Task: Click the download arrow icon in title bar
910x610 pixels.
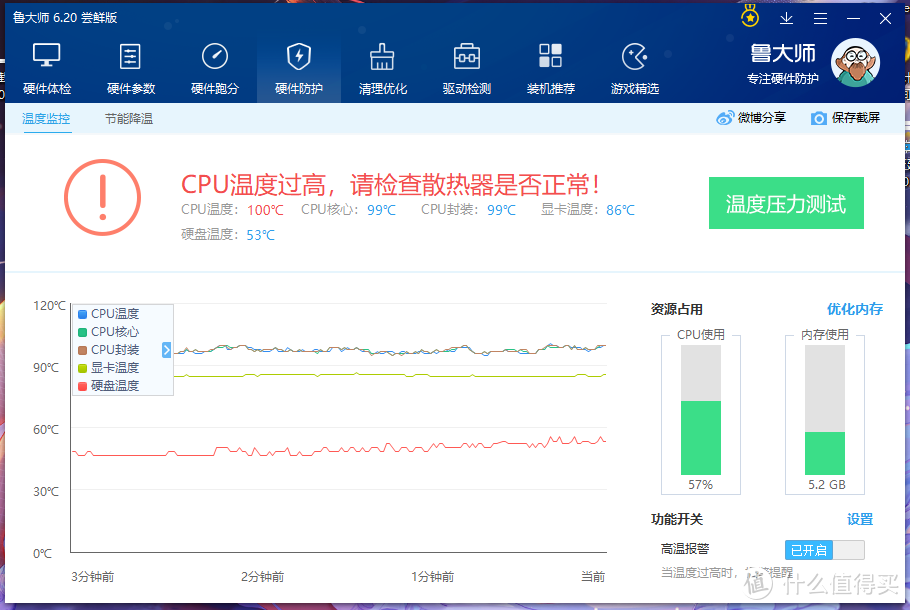Action: [787, 18]
